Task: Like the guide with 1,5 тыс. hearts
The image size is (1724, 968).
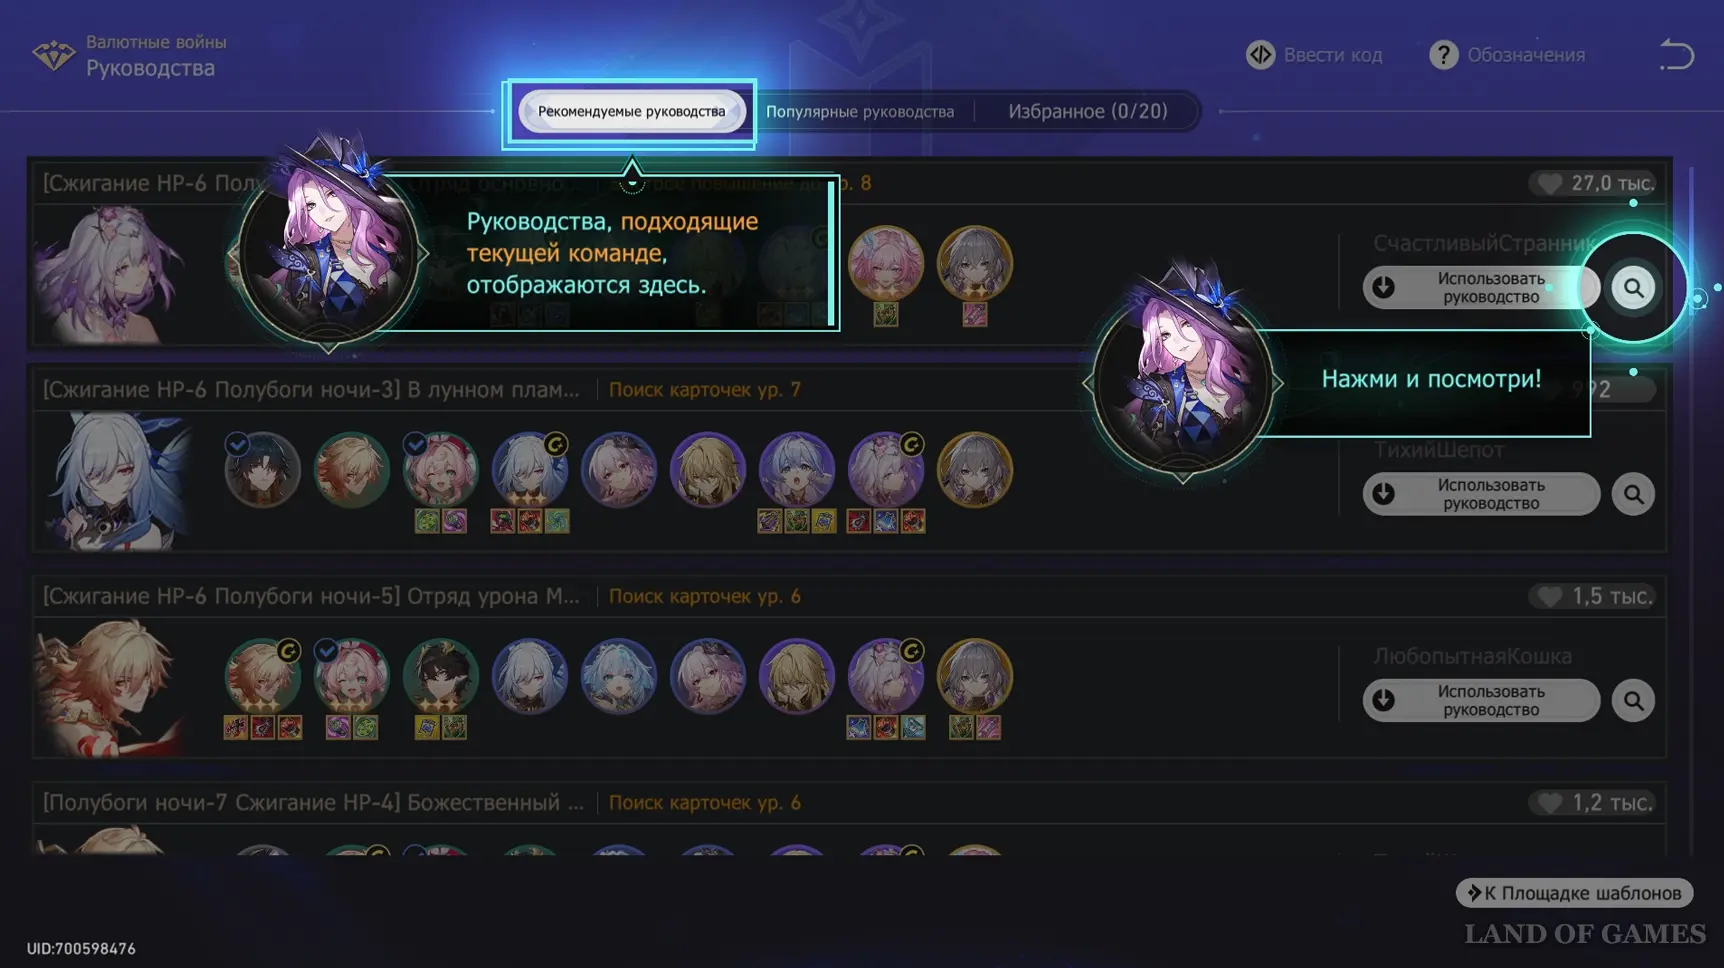Action: coord(1550,596)
